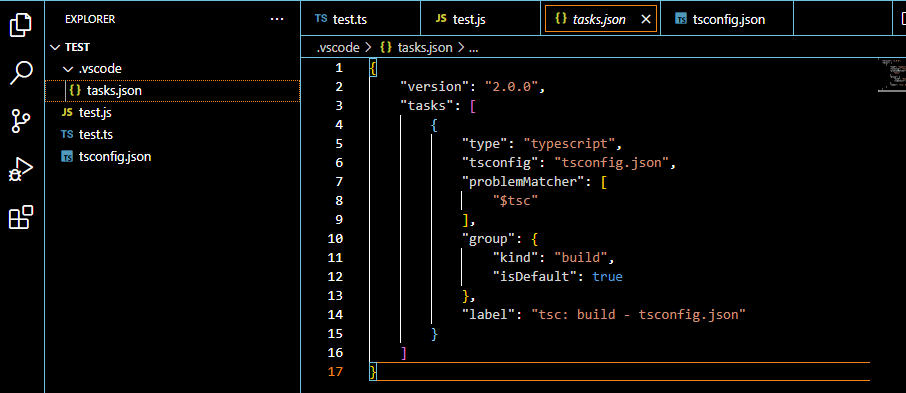Open test.js from the Explorer tree
906x393 pixels.
(x=172, y=113)
